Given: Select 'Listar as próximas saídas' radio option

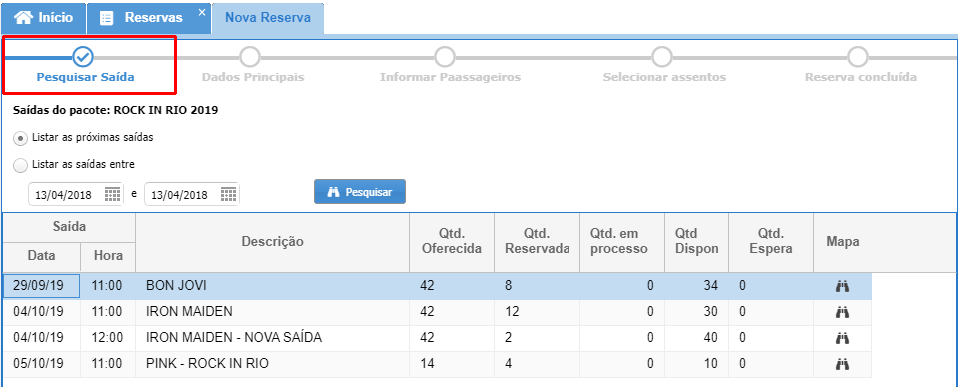Looking at the screenshot, I should 20,138.
